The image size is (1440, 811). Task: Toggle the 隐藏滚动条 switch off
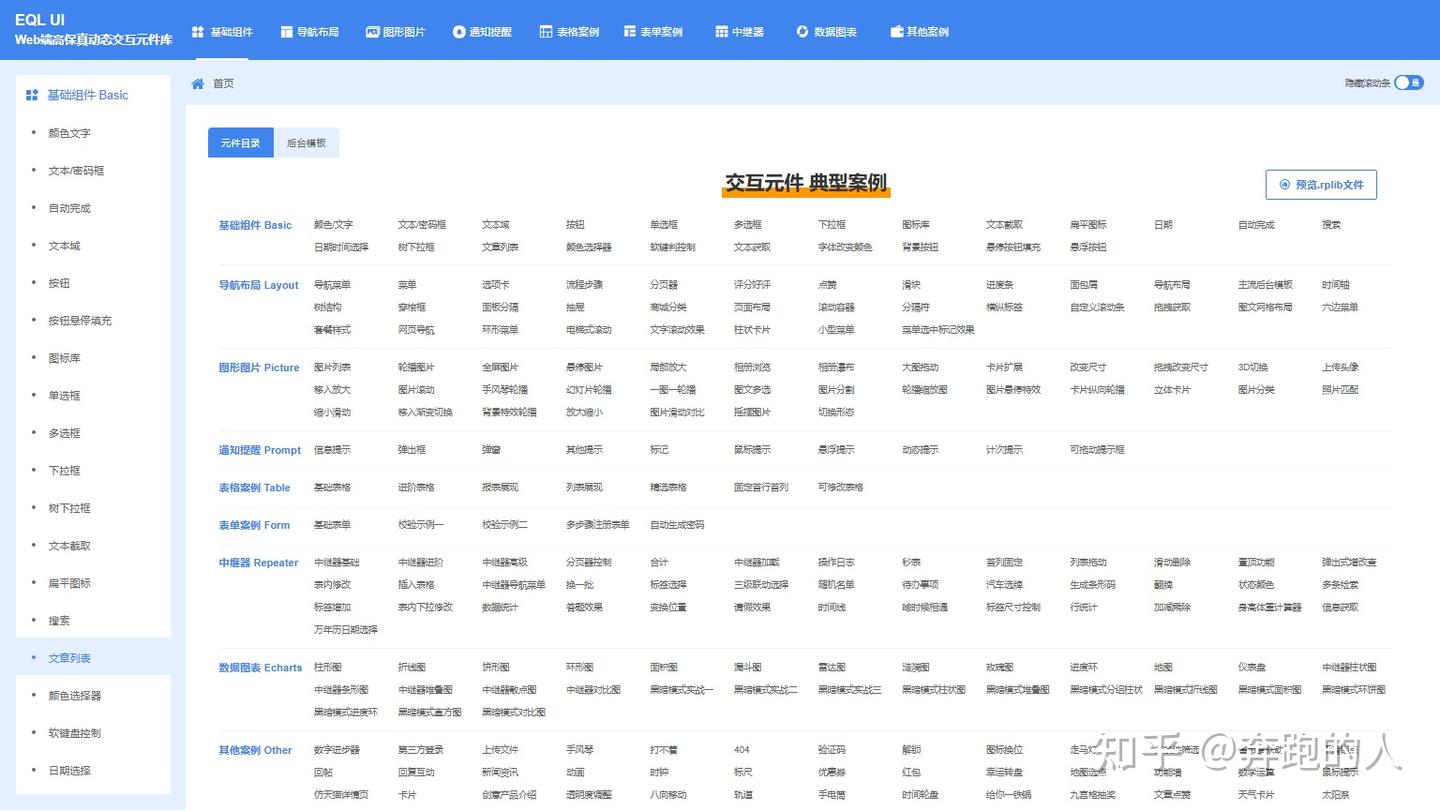pos(1408,83)
